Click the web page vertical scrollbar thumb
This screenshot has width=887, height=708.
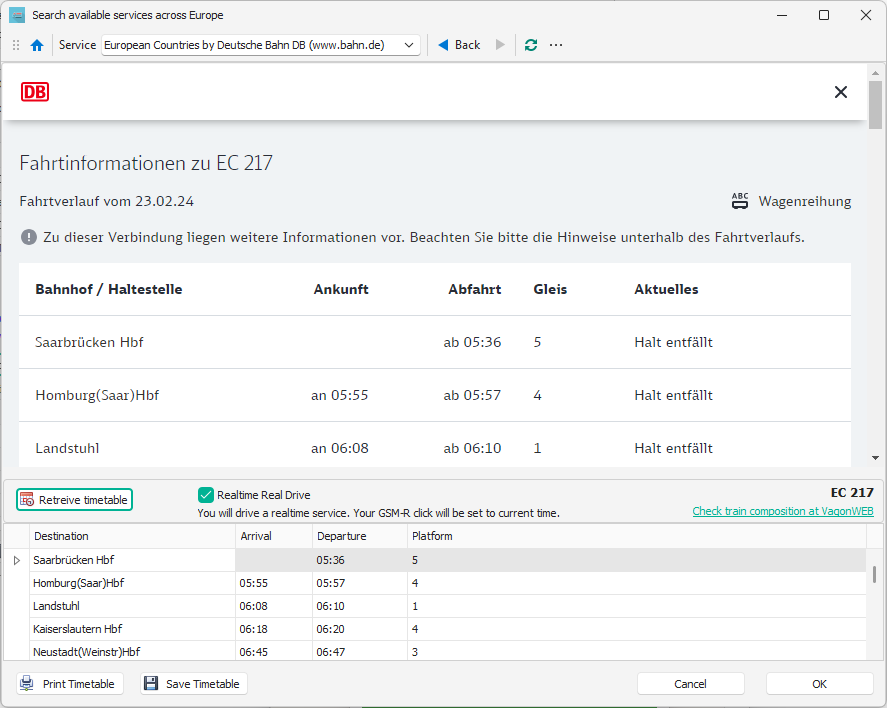875,105
